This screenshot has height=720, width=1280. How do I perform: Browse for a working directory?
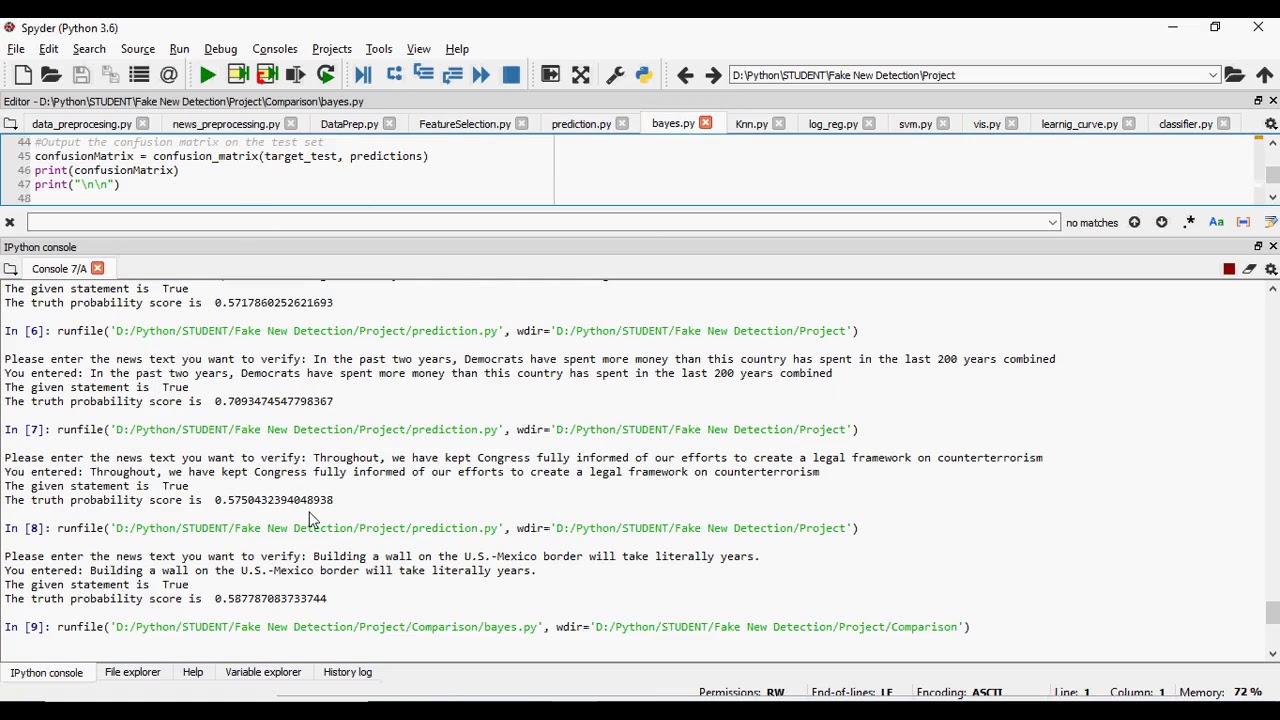1235,75
